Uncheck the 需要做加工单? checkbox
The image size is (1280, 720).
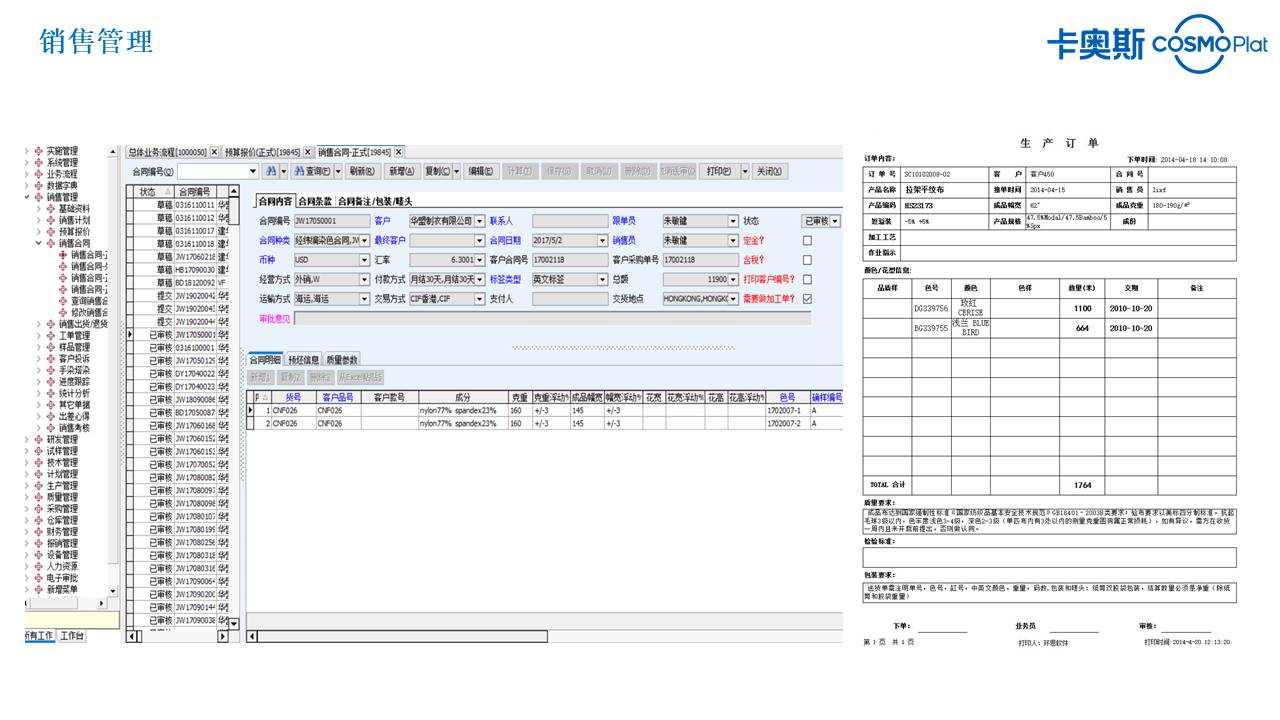point(807,299)
